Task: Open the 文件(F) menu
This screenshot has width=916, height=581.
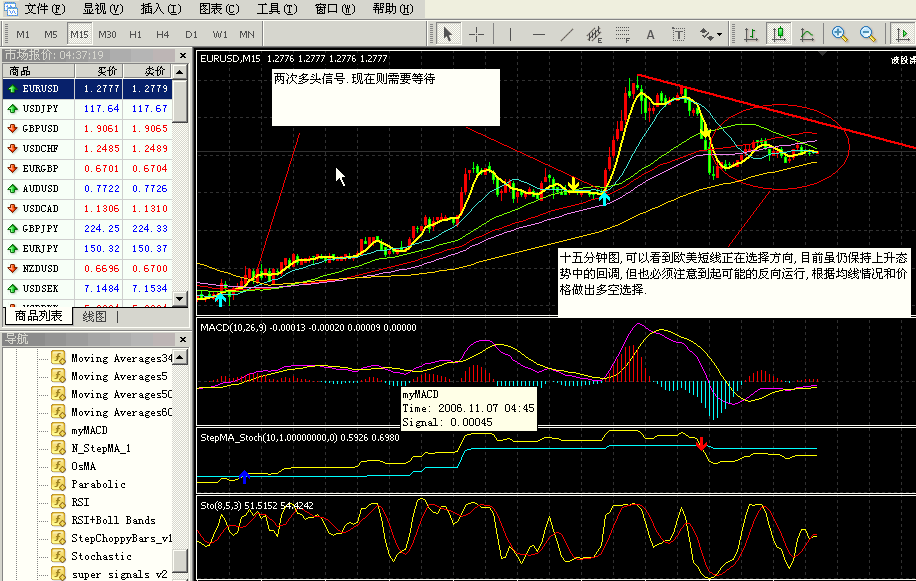Action: point(44,9)
